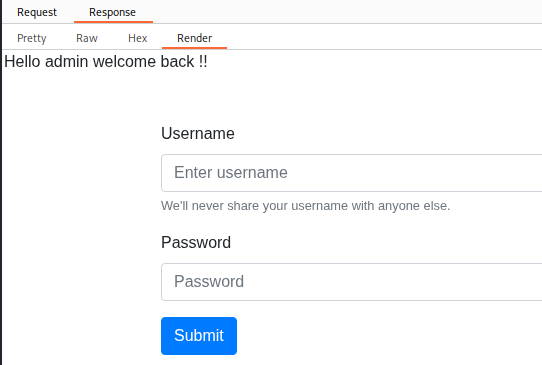Click the Password field label

coord(196,242)
